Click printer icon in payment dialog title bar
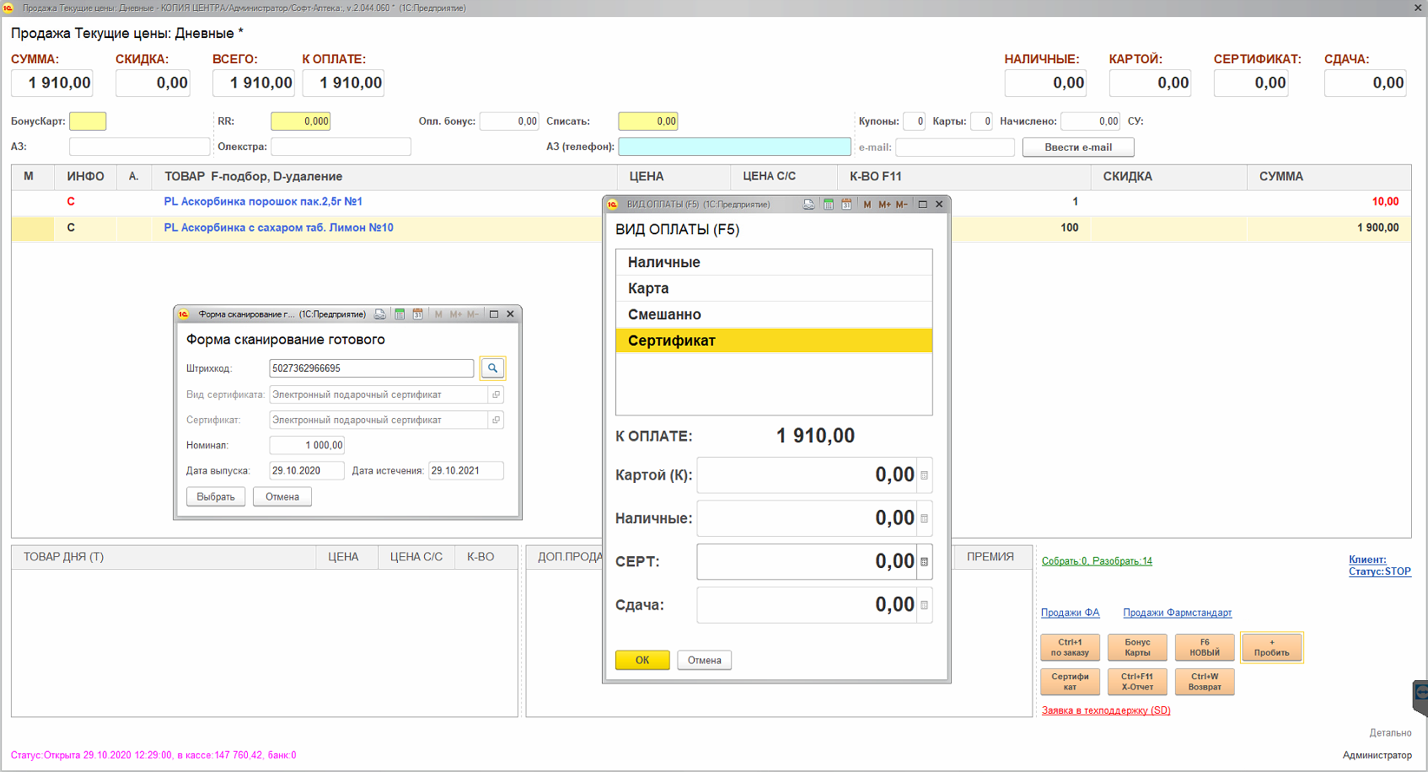The width and height of the screenshot is (1428, 772). tap(809, 204)
